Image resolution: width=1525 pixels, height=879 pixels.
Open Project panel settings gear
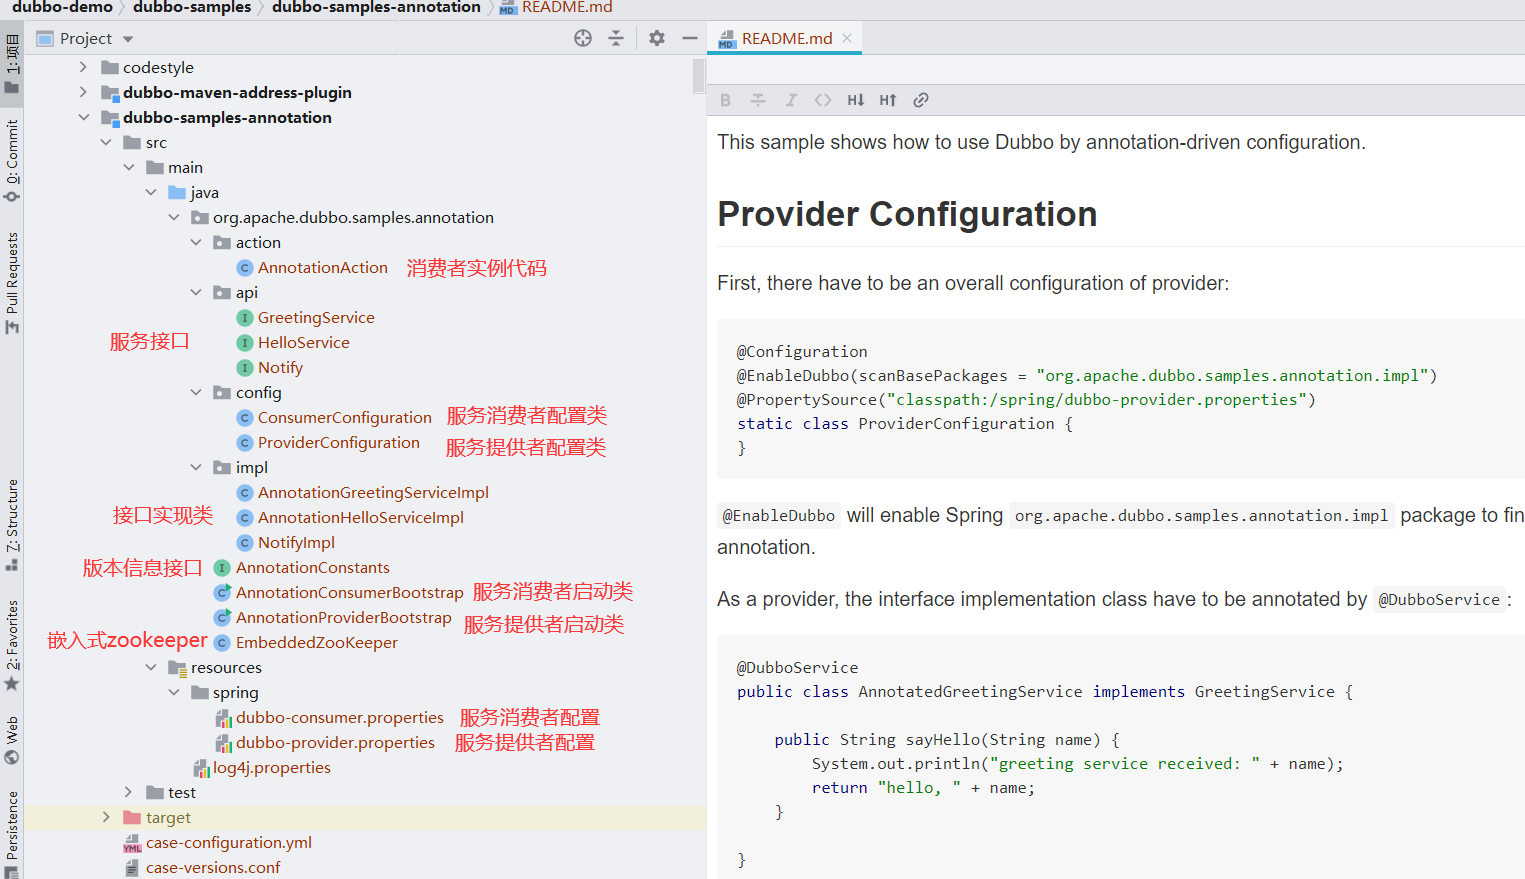tap(656, 38)
